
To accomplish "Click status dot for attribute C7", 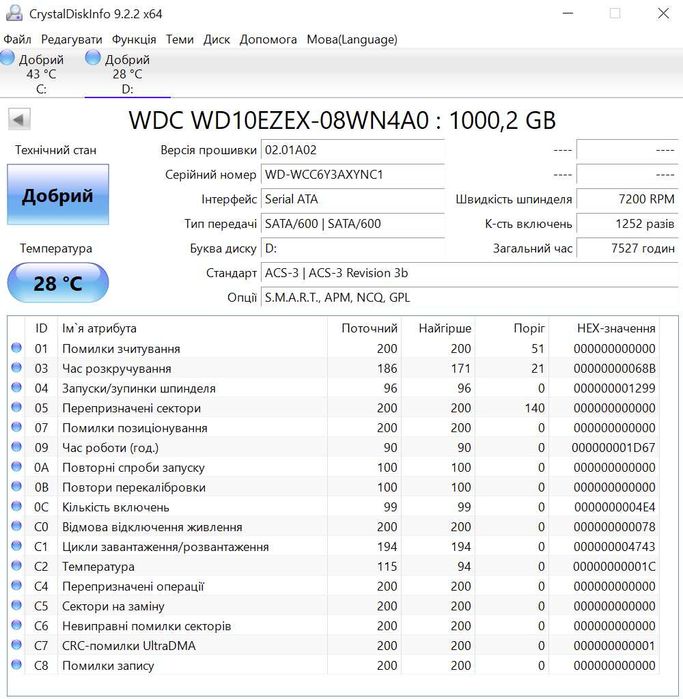I will pyautogui.click(x=16, y=644).
